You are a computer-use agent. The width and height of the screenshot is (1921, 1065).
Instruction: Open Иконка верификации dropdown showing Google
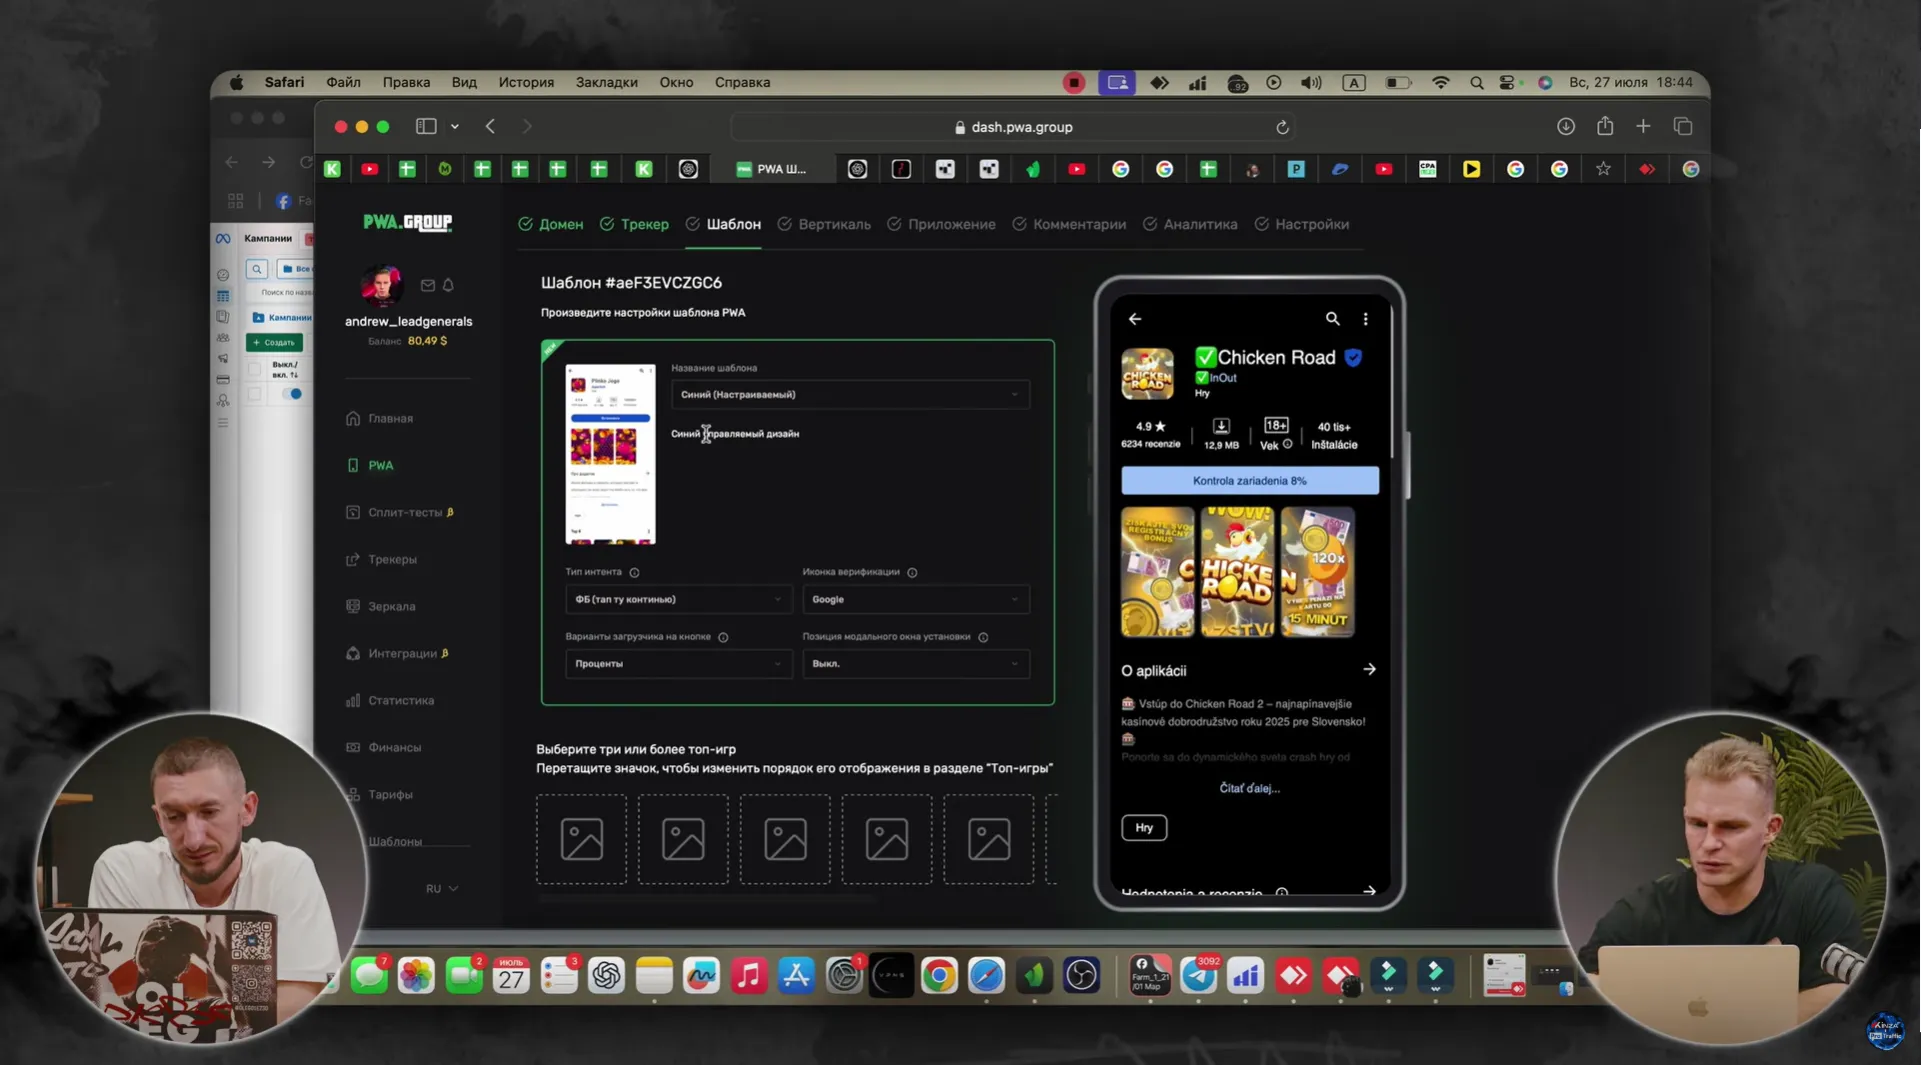pyautogui.click(x=915, y=599)
